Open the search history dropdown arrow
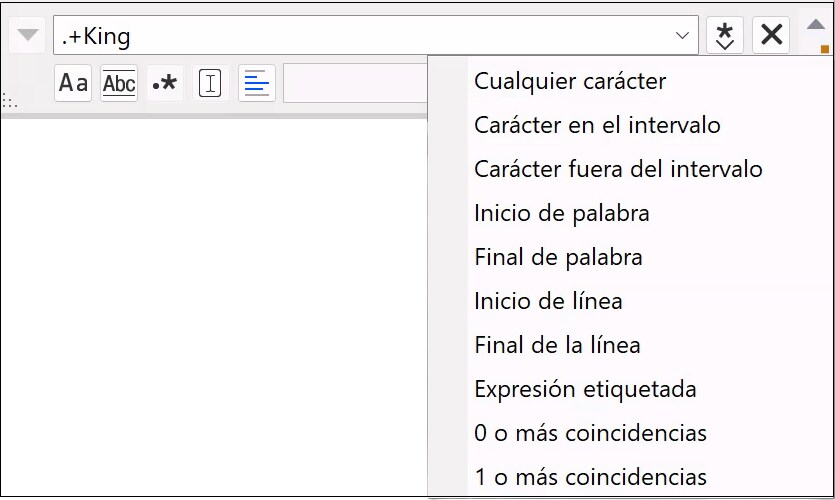 (x=683, y=36)
